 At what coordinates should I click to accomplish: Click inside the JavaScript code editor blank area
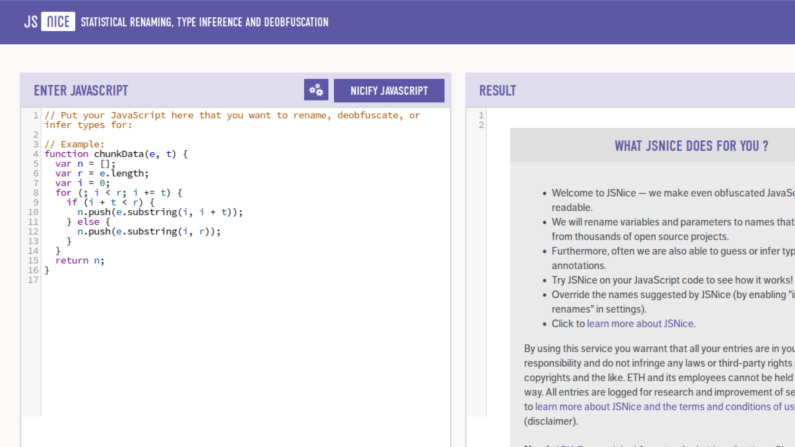[x=245, y=350]
